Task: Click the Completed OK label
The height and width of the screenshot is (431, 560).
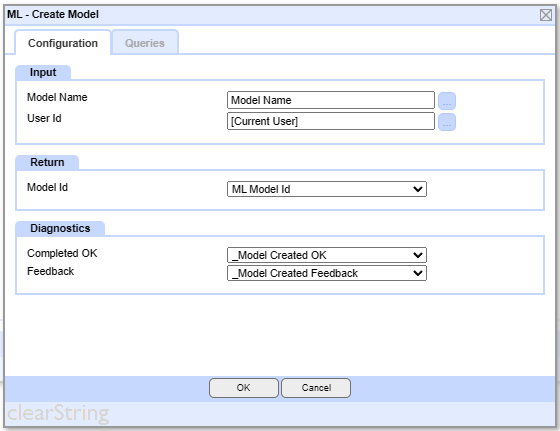Action: tap(62, 253)
